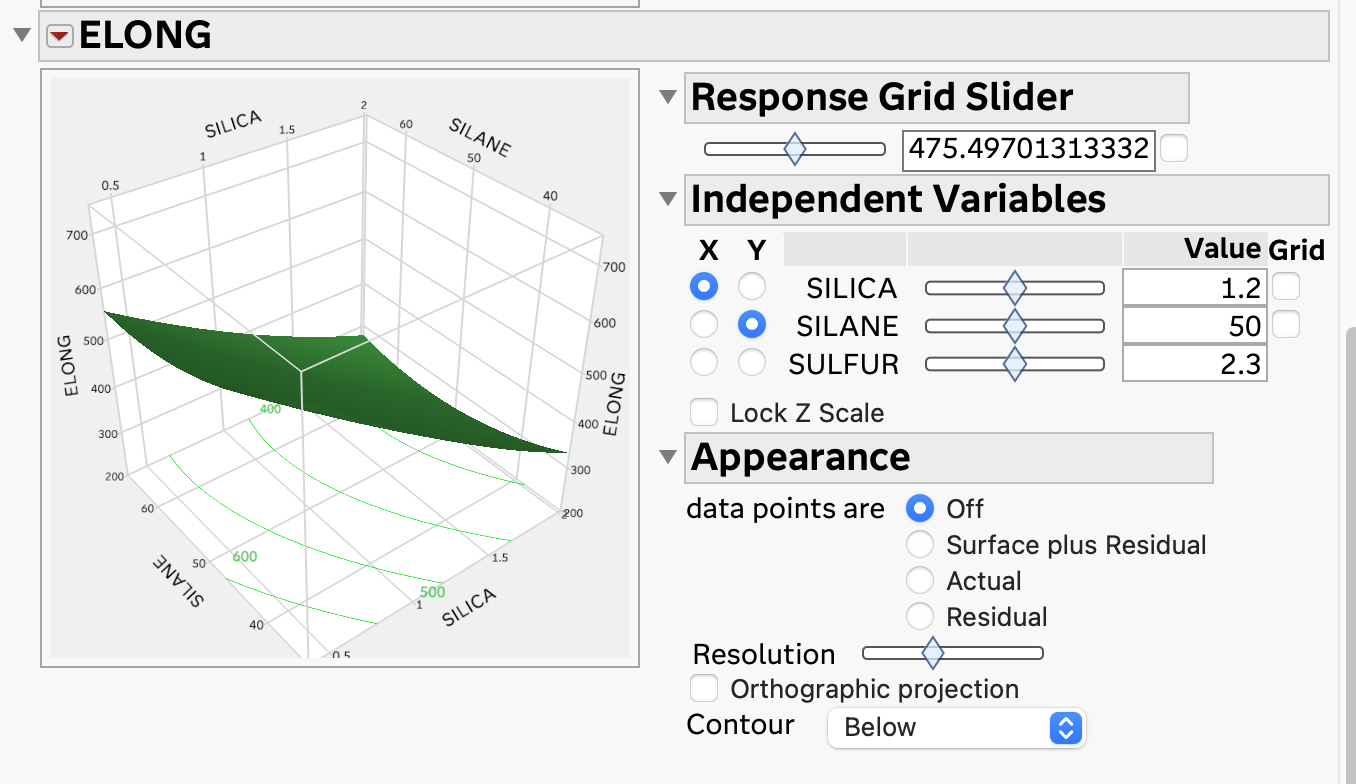
Task: Set SILICA as the Y variable
Action: pyautogui.click(x=751, y=288)
